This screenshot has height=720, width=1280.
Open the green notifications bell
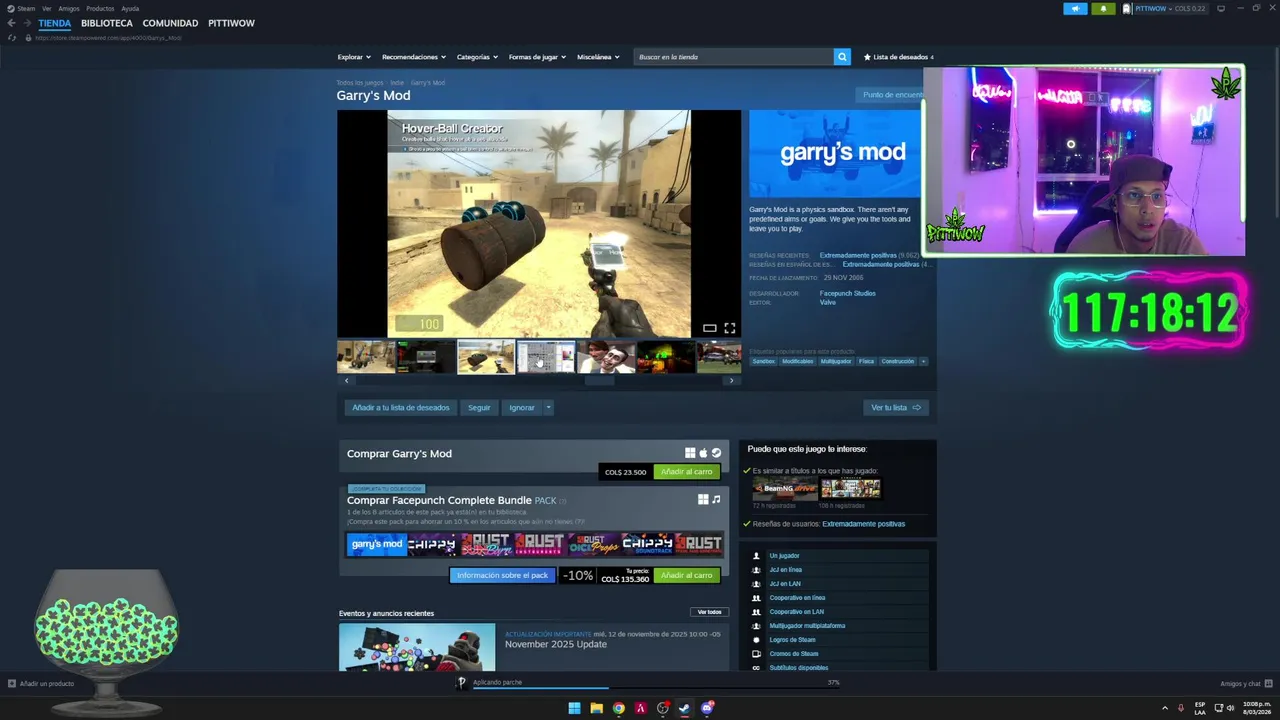pos(1104,8)
